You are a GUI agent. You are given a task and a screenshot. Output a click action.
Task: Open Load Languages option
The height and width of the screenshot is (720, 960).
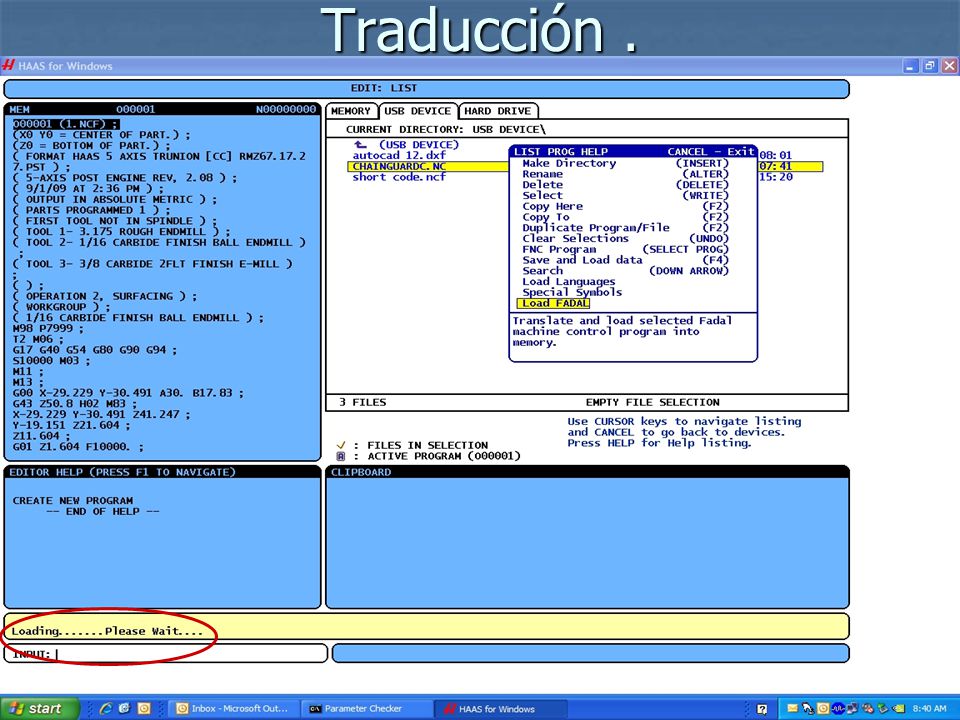(569, 282)
